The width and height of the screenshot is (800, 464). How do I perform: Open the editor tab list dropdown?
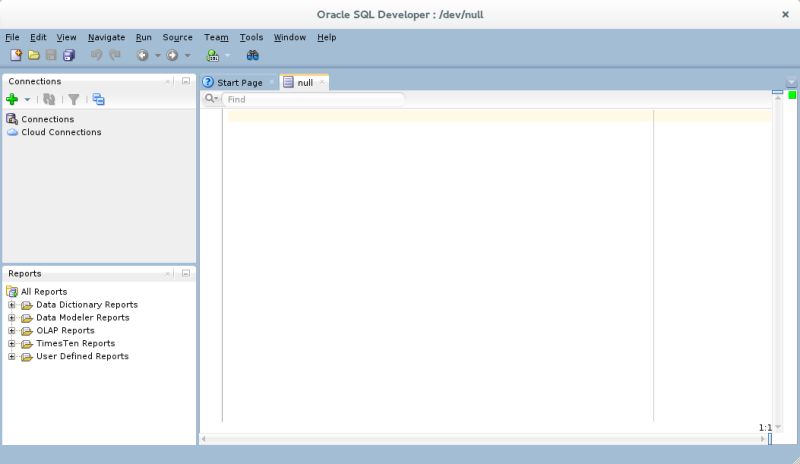tap(791, 82)
